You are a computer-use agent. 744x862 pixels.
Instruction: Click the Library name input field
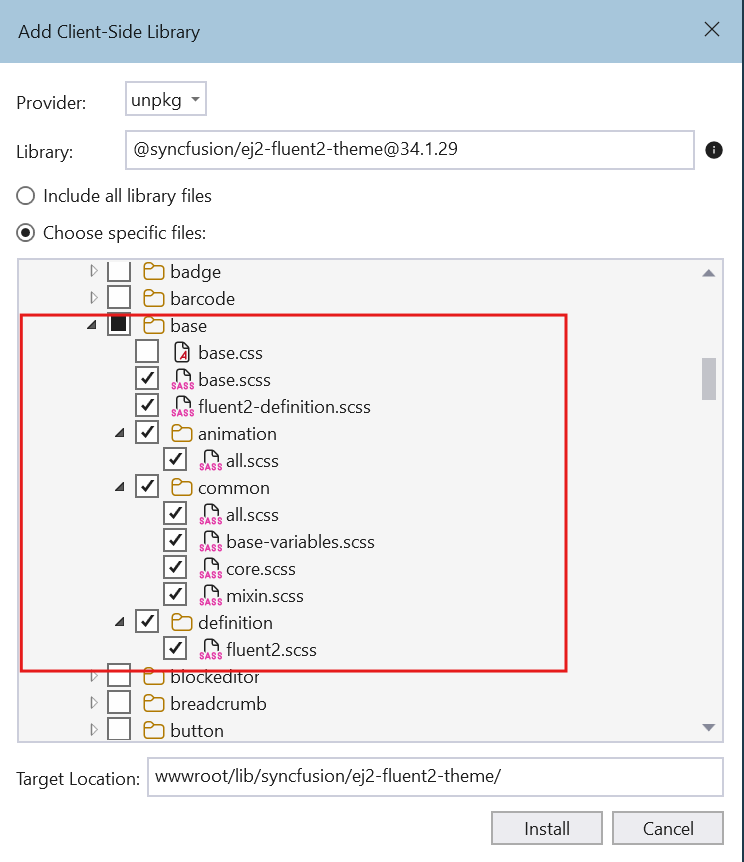410,150
